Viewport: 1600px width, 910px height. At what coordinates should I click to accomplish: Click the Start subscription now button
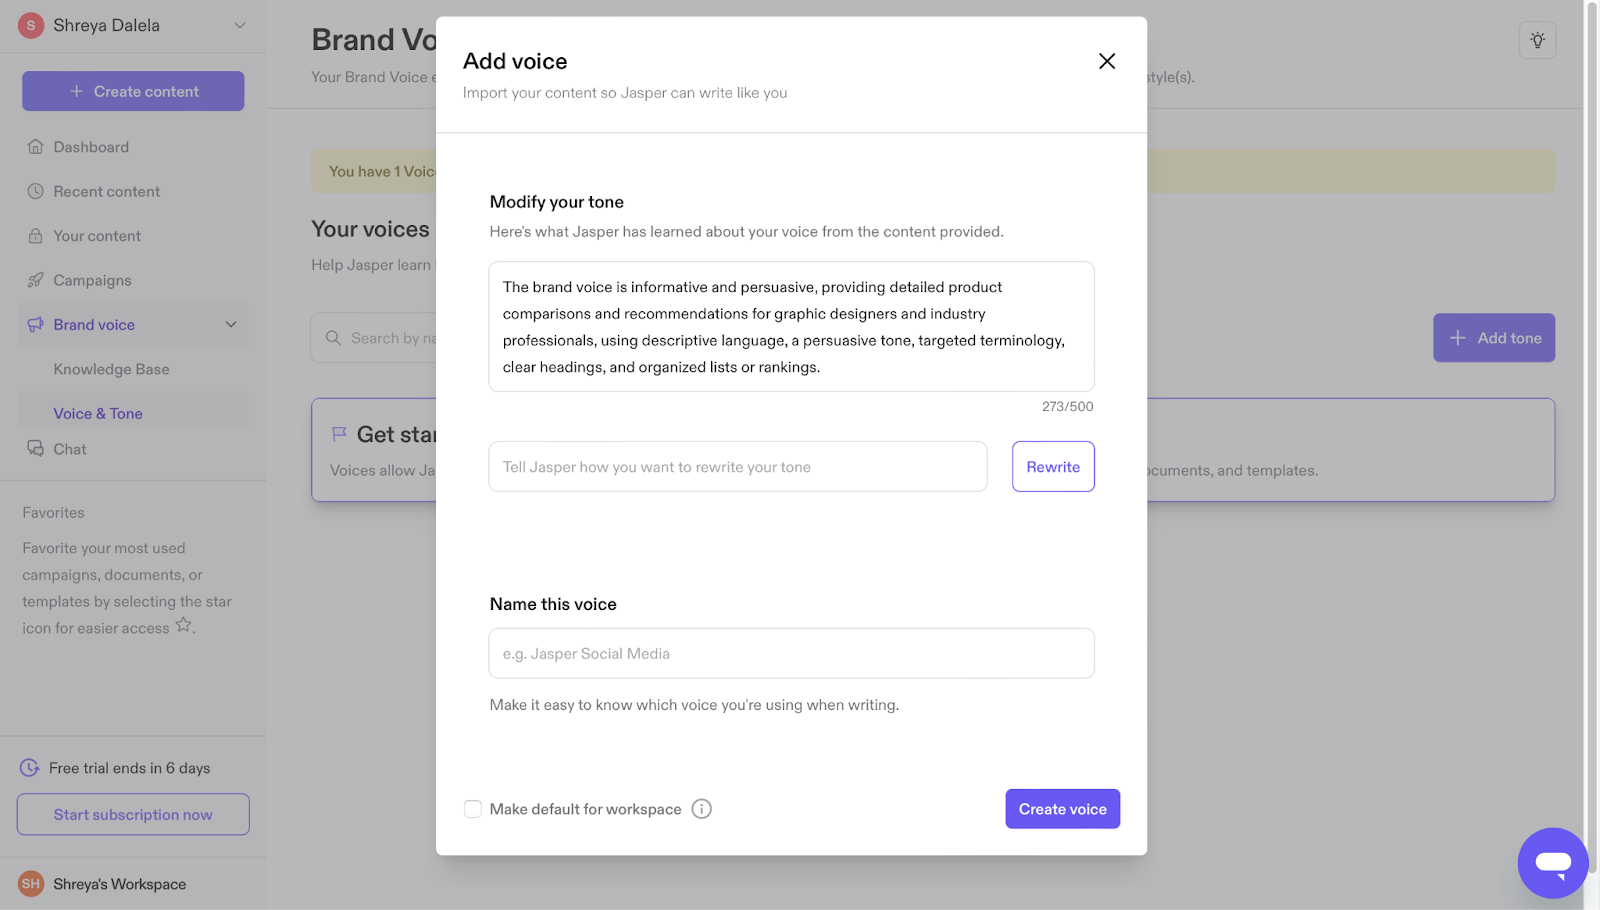point(133,814)
